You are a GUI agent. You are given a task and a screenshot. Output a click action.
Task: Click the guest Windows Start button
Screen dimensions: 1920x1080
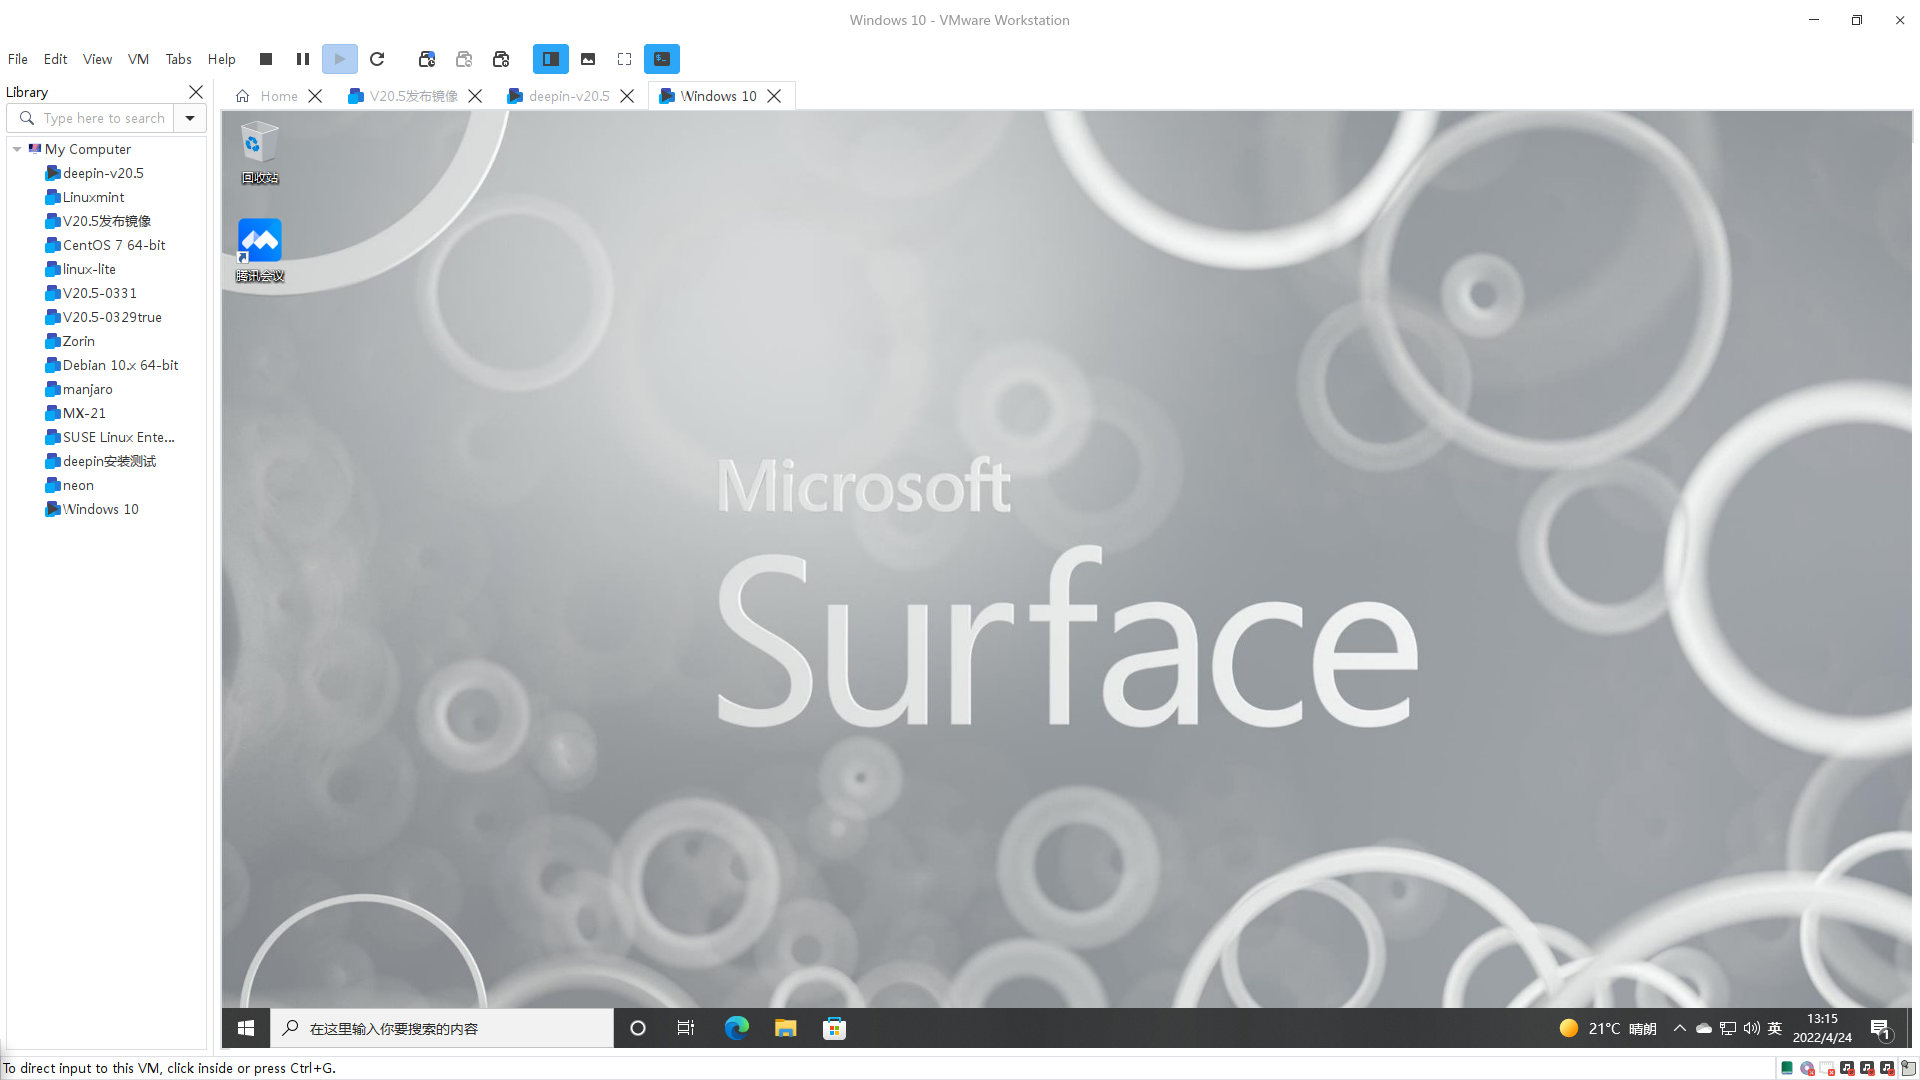click(246, 1028)
